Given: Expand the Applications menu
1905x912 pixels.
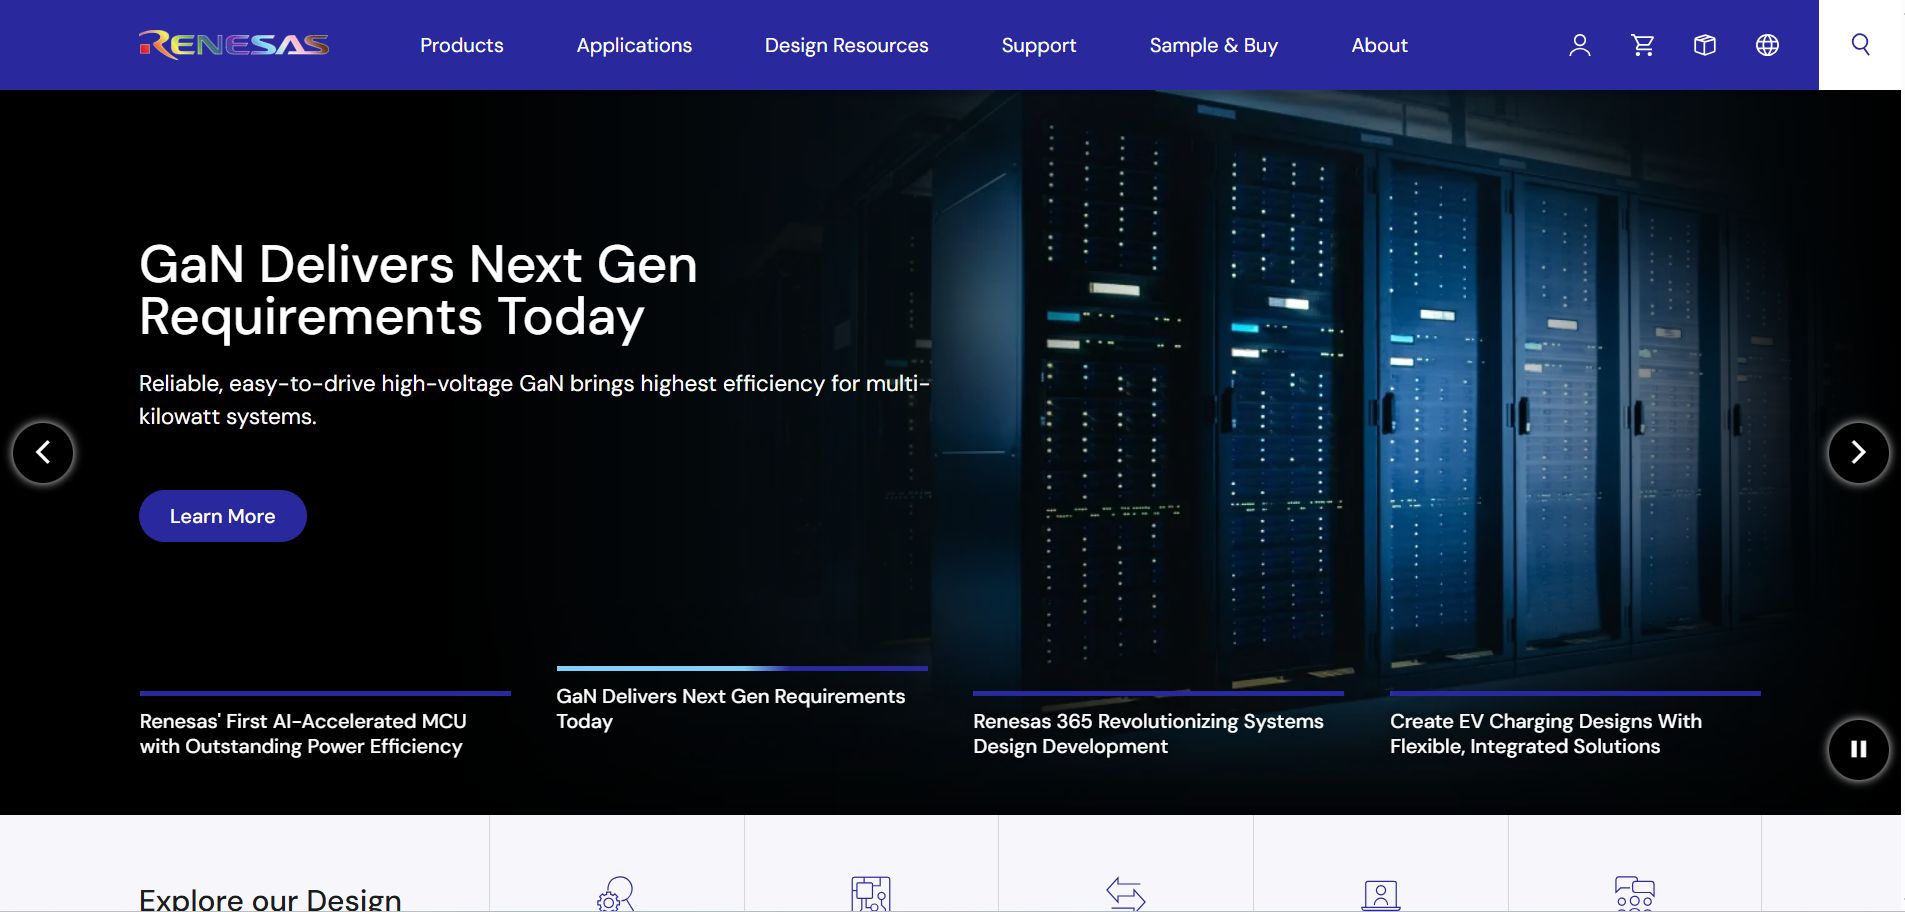Looking at the screenshot, I should tap(634, 45).
